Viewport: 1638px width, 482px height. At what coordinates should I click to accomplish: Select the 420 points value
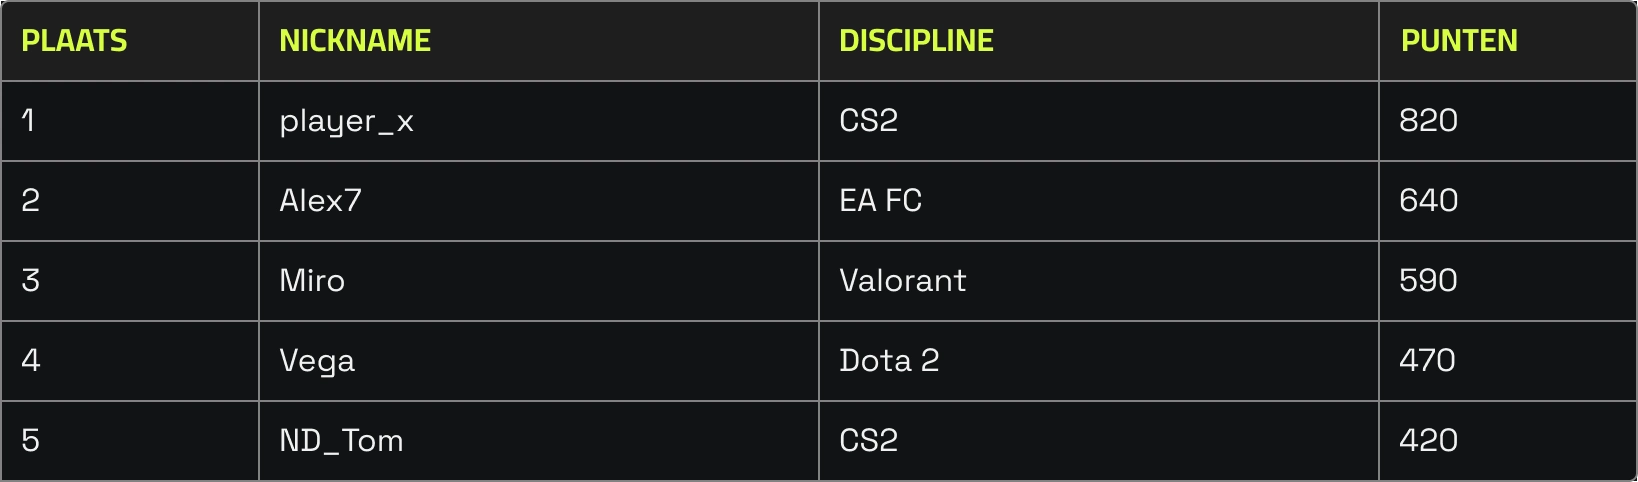coord(1428,441)
